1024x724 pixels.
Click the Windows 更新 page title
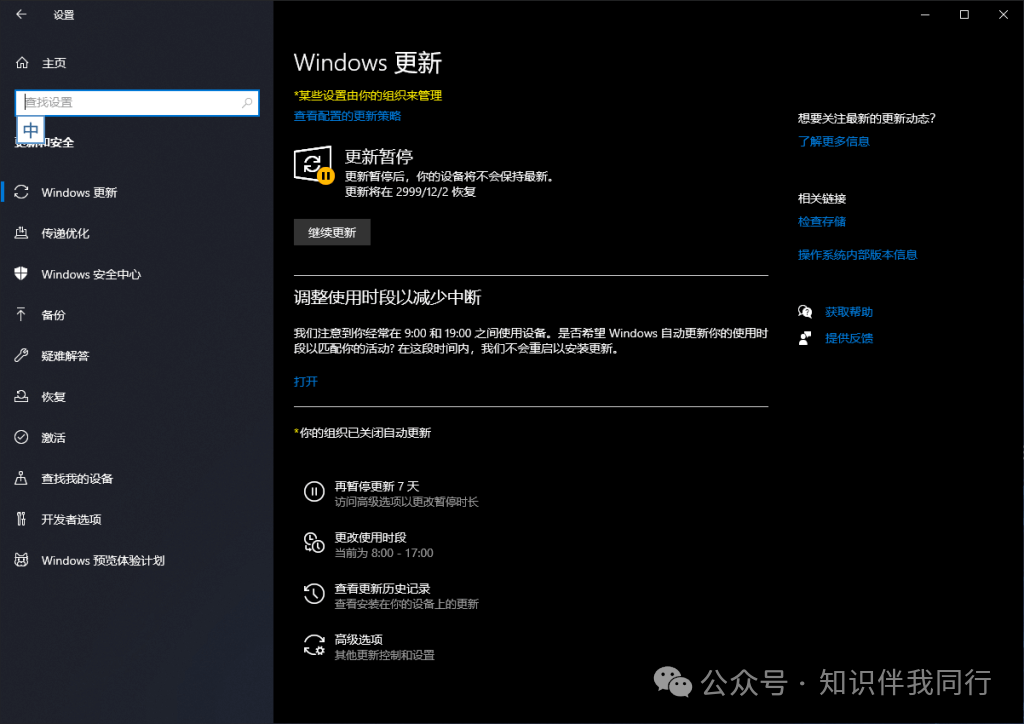[368, 63]
